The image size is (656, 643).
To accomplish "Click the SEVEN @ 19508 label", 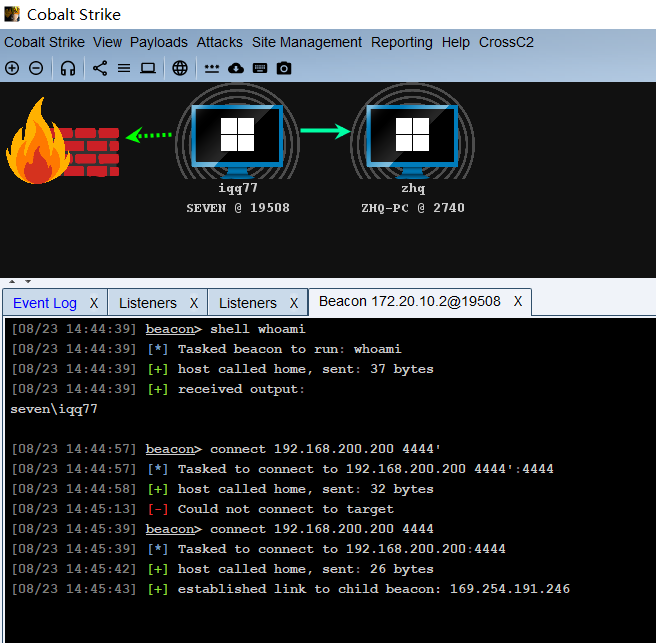I will coord(238,208).
